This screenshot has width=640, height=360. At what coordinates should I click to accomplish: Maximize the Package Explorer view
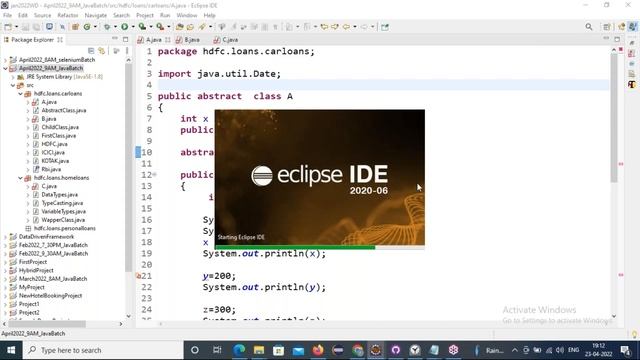click(x=126, y=39)
